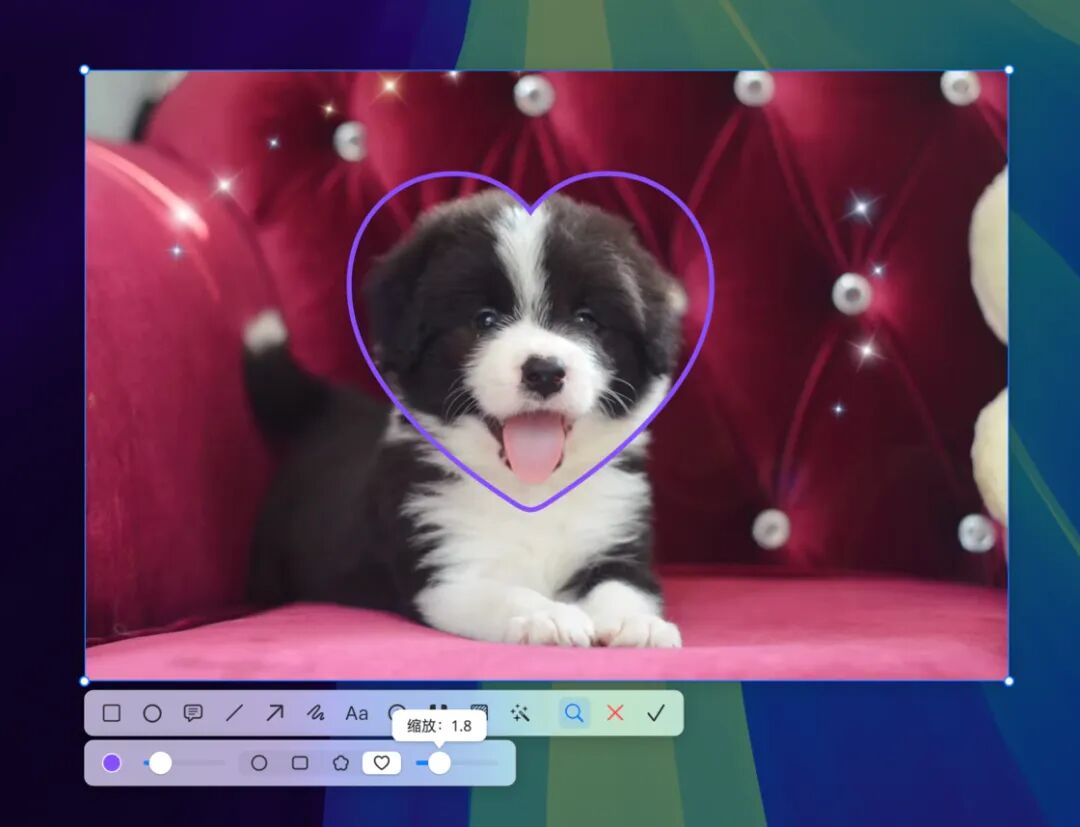The width and height of the screenshot is (1080, 827).
Task: Select the freehand scribble tool
Action: point(315,713)
